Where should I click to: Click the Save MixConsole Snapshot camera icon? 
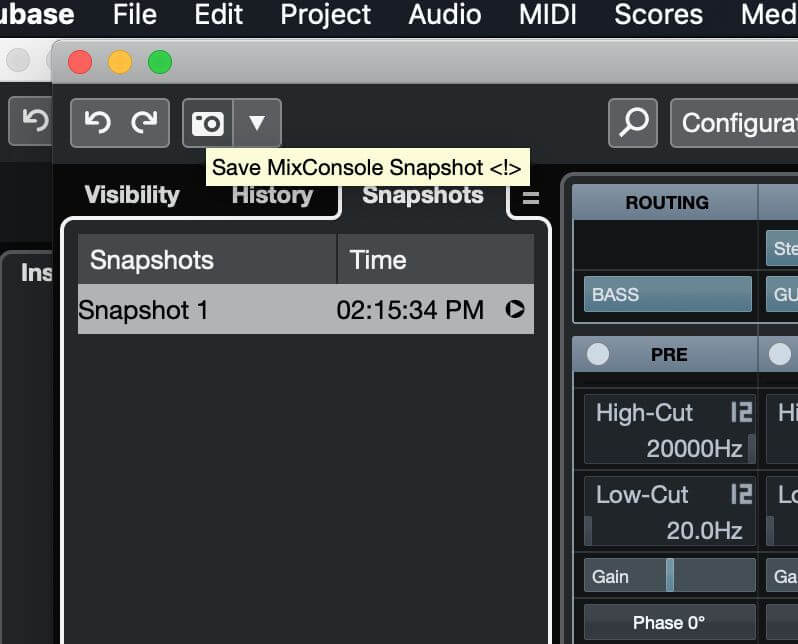tap(208, 123)
